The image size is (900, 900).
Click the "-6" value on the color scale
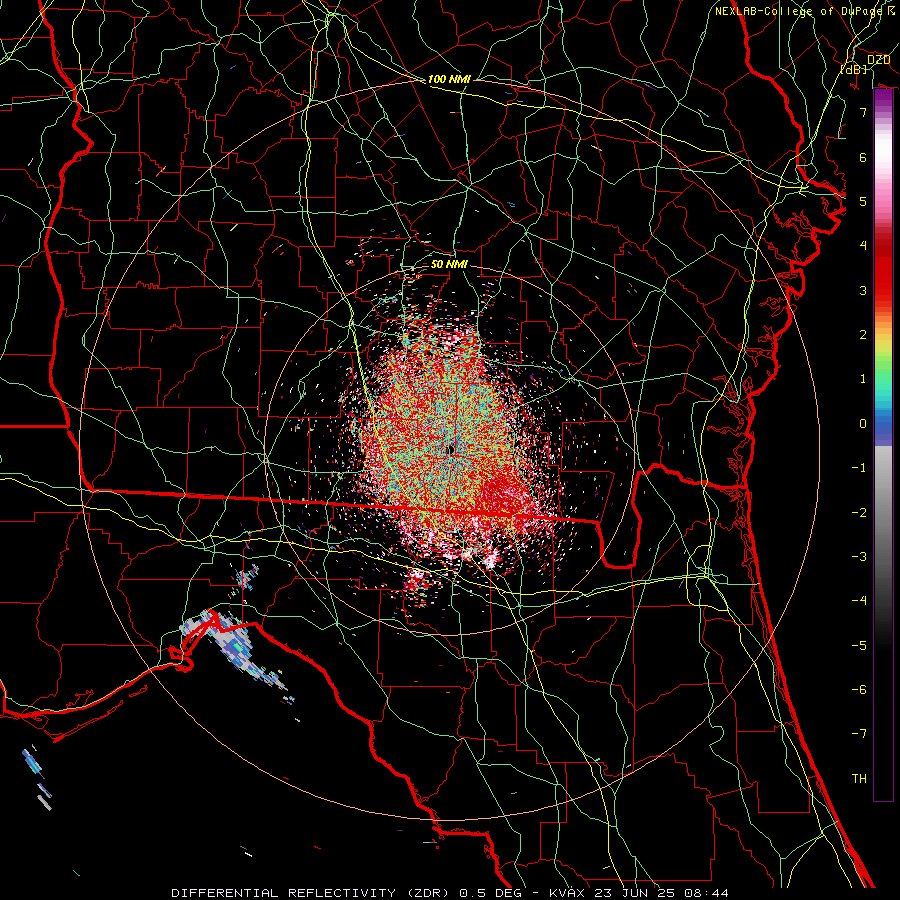coord(859,690)
